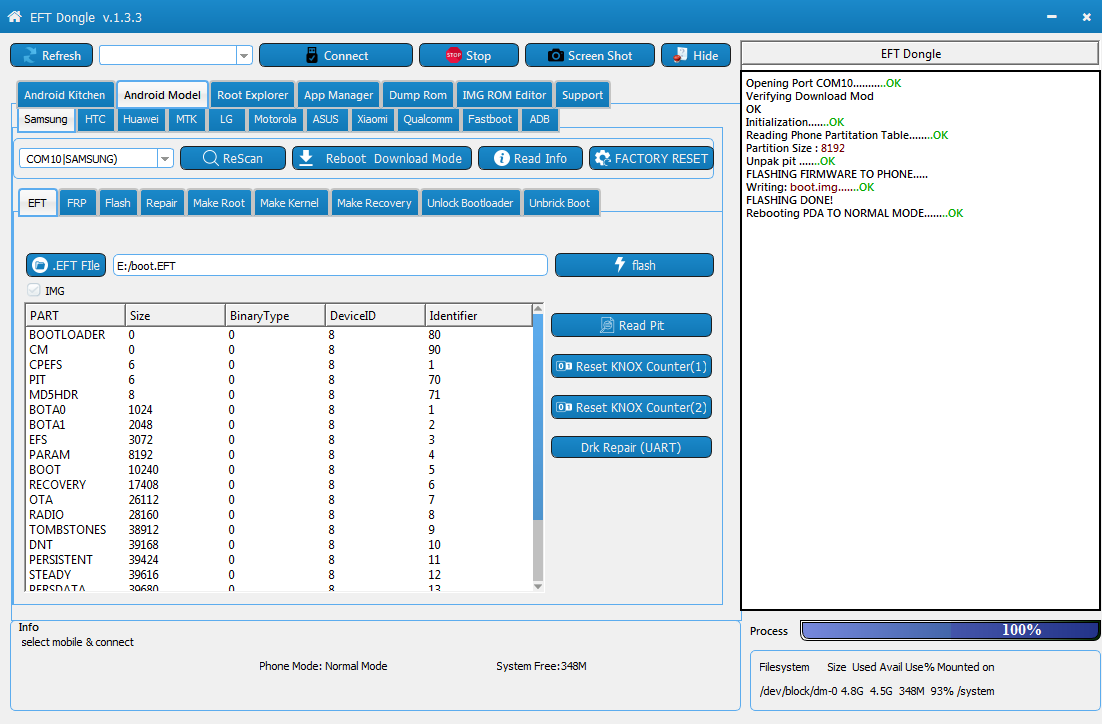
Task: Select the PARAM partition row
Action: pos(279,455)
